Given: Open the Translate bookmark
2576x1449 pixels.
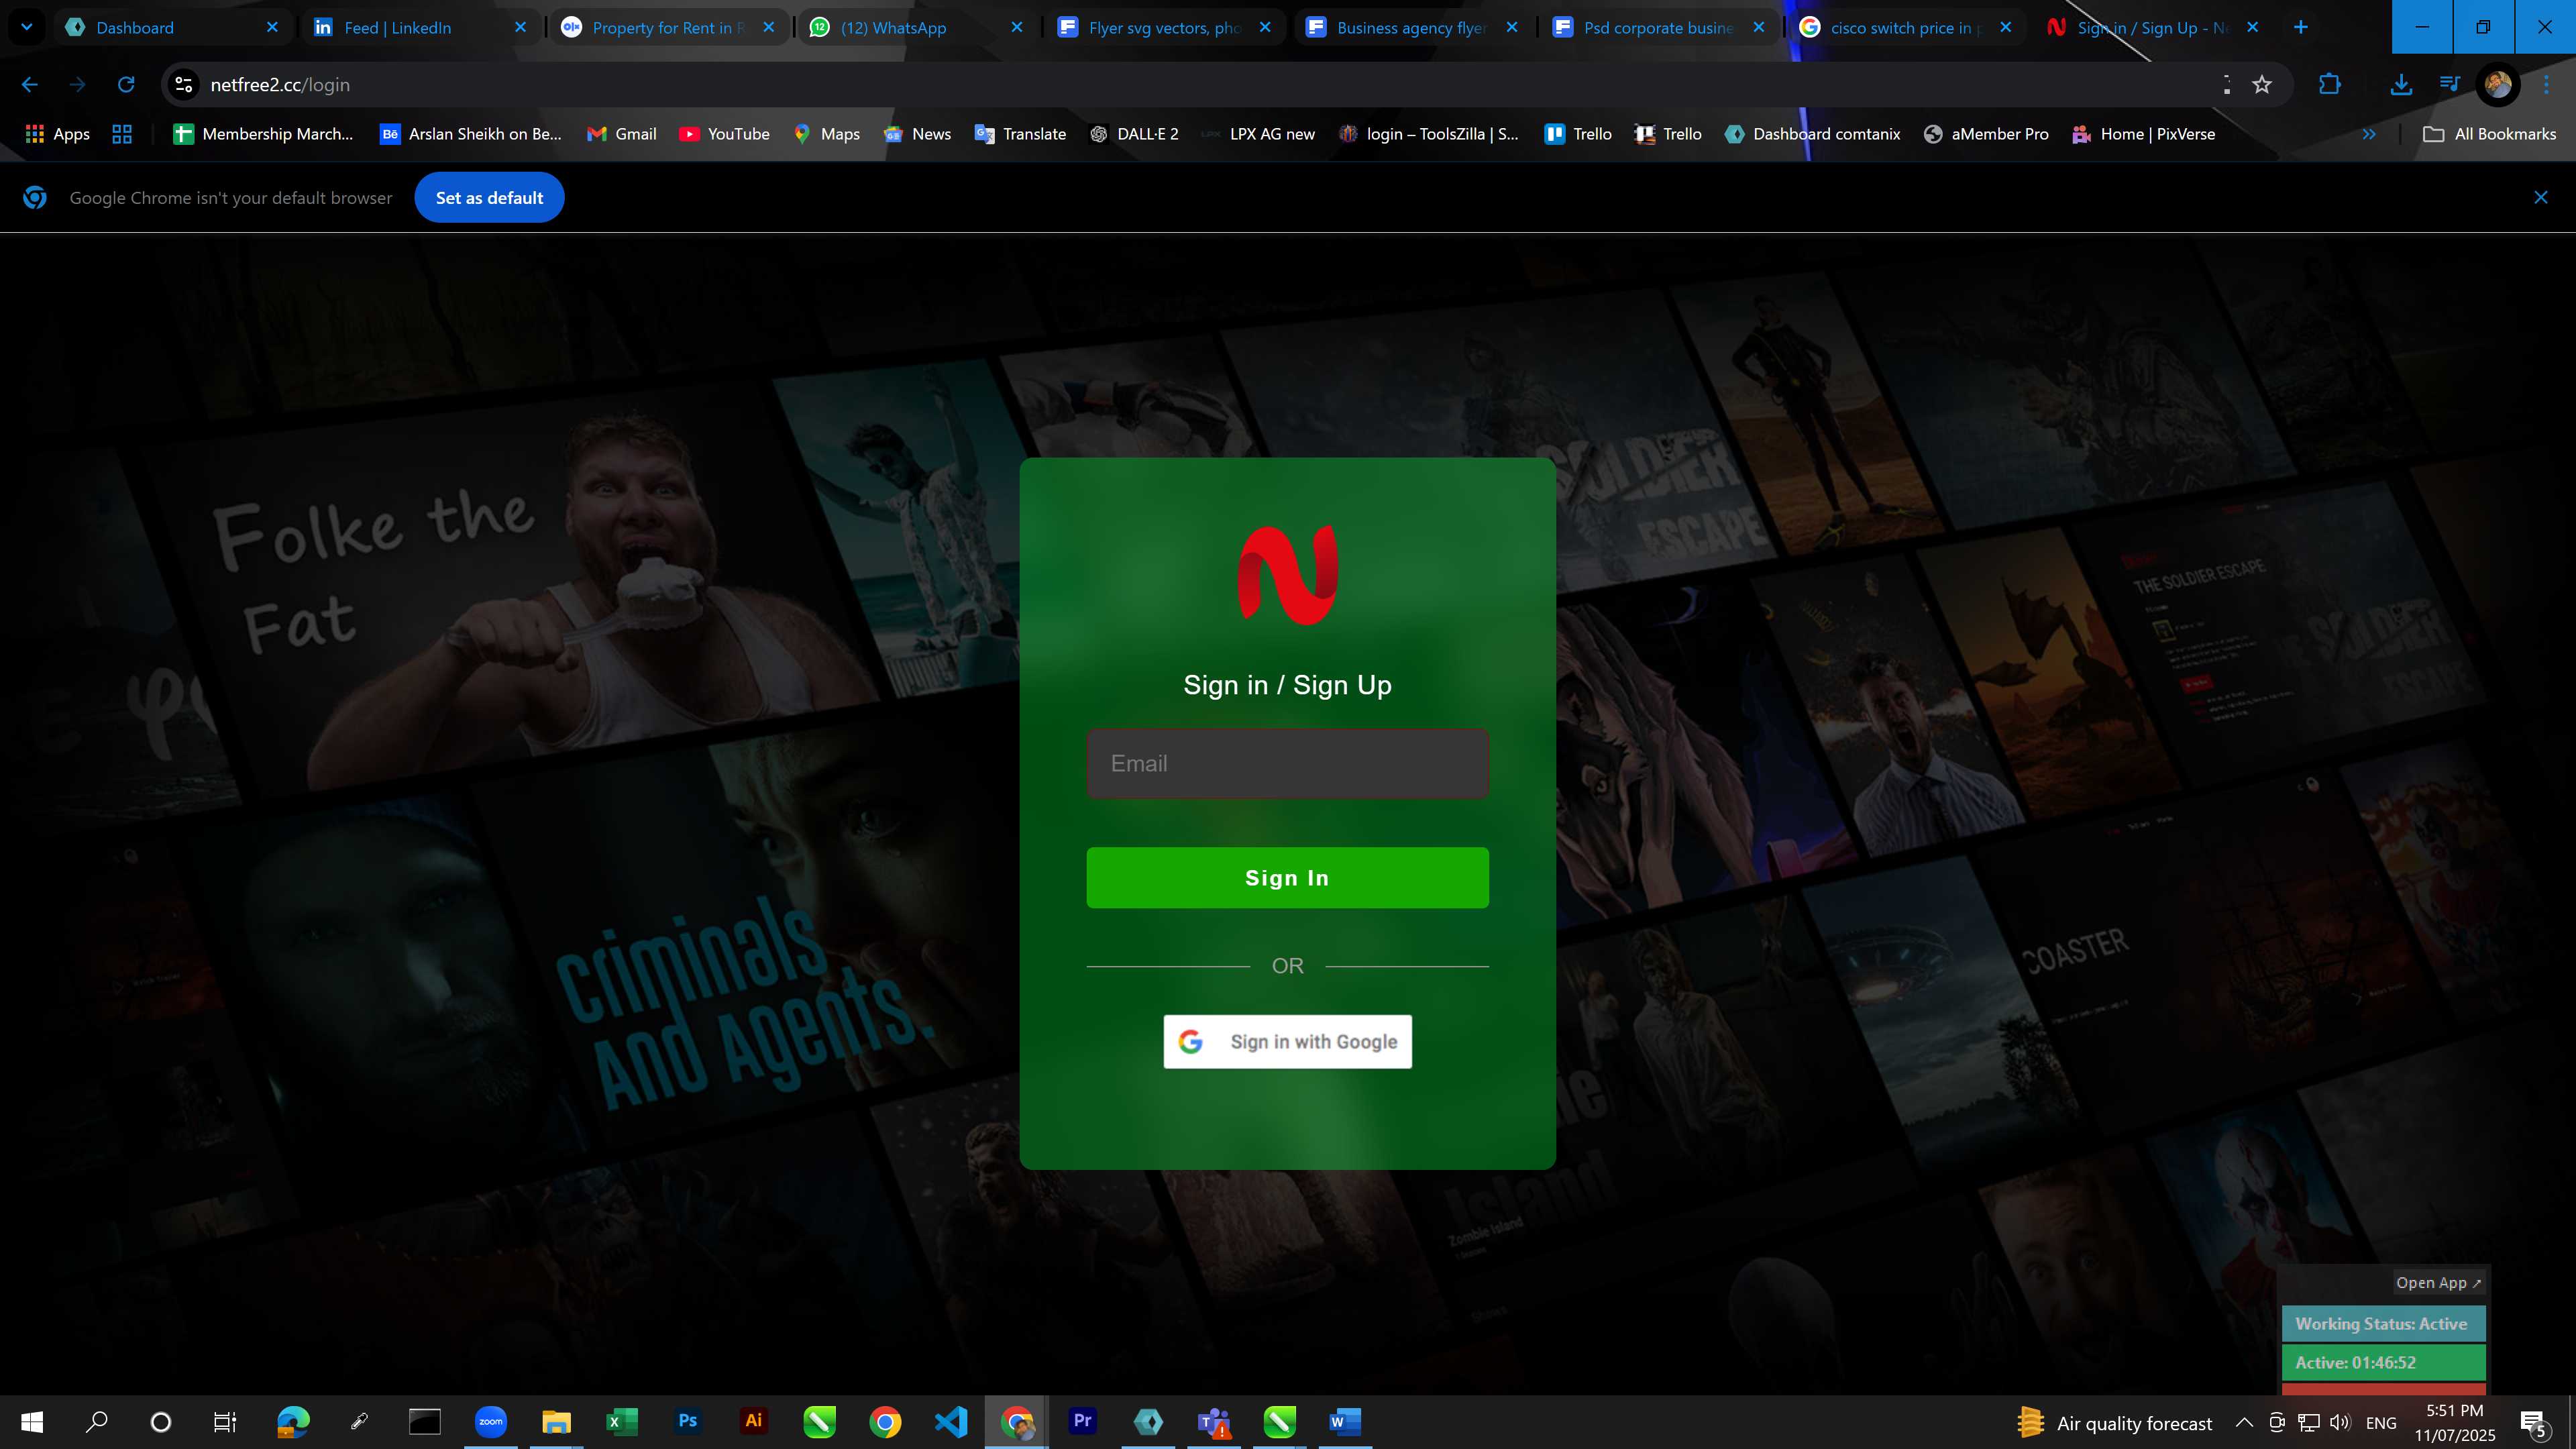Looking at the screenshot, I should 1021,134.
